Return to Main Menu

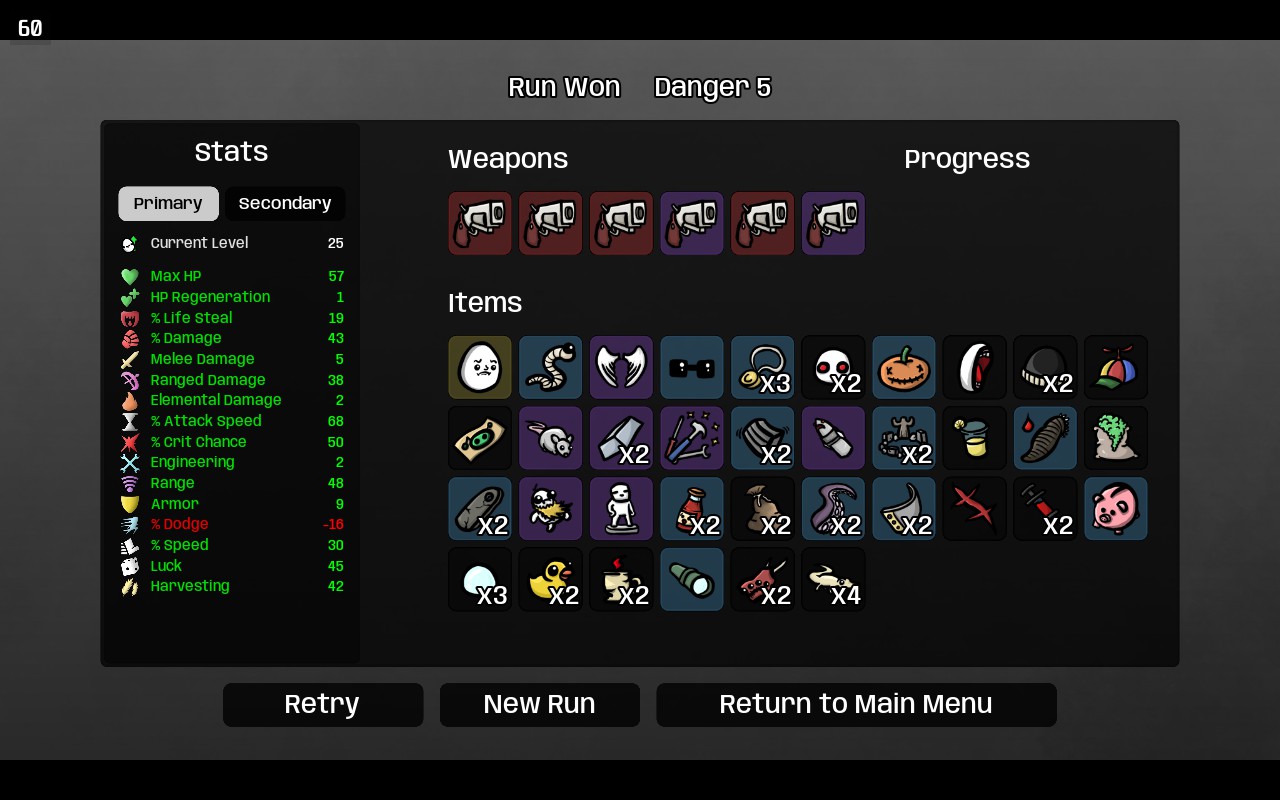point(856,705)
